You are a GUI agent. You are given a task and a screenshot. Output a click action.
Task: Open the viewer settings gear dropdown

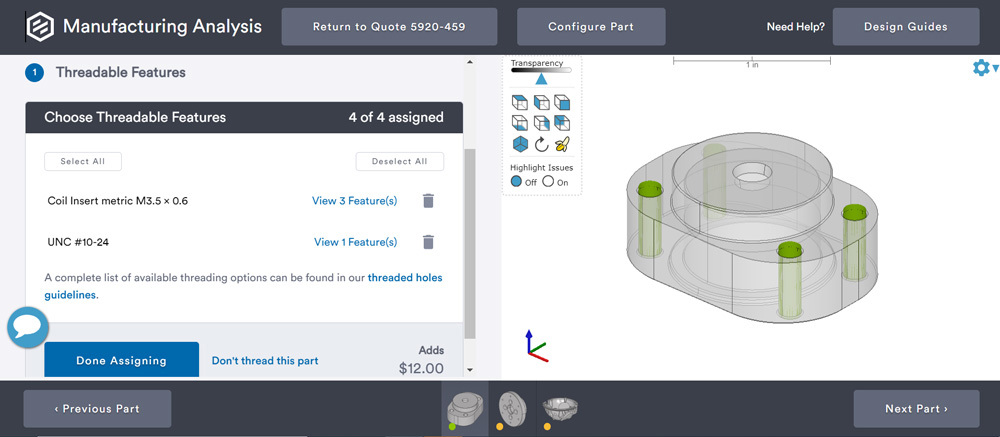tap(984, 68)
